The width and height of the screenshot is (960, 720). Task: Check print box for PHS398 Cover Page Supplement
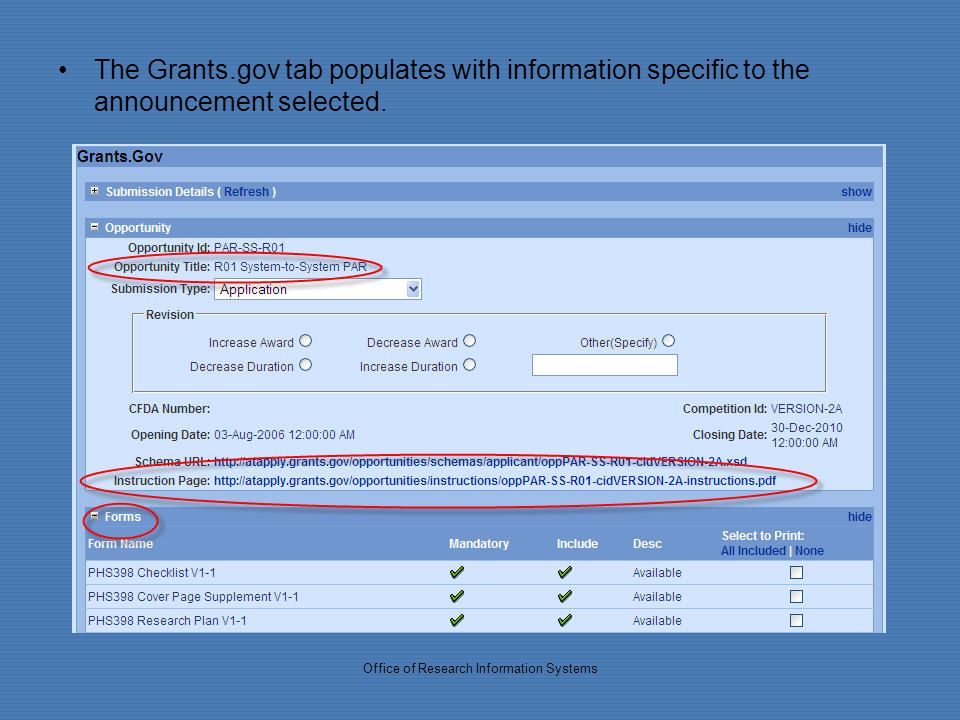(797, 596)
